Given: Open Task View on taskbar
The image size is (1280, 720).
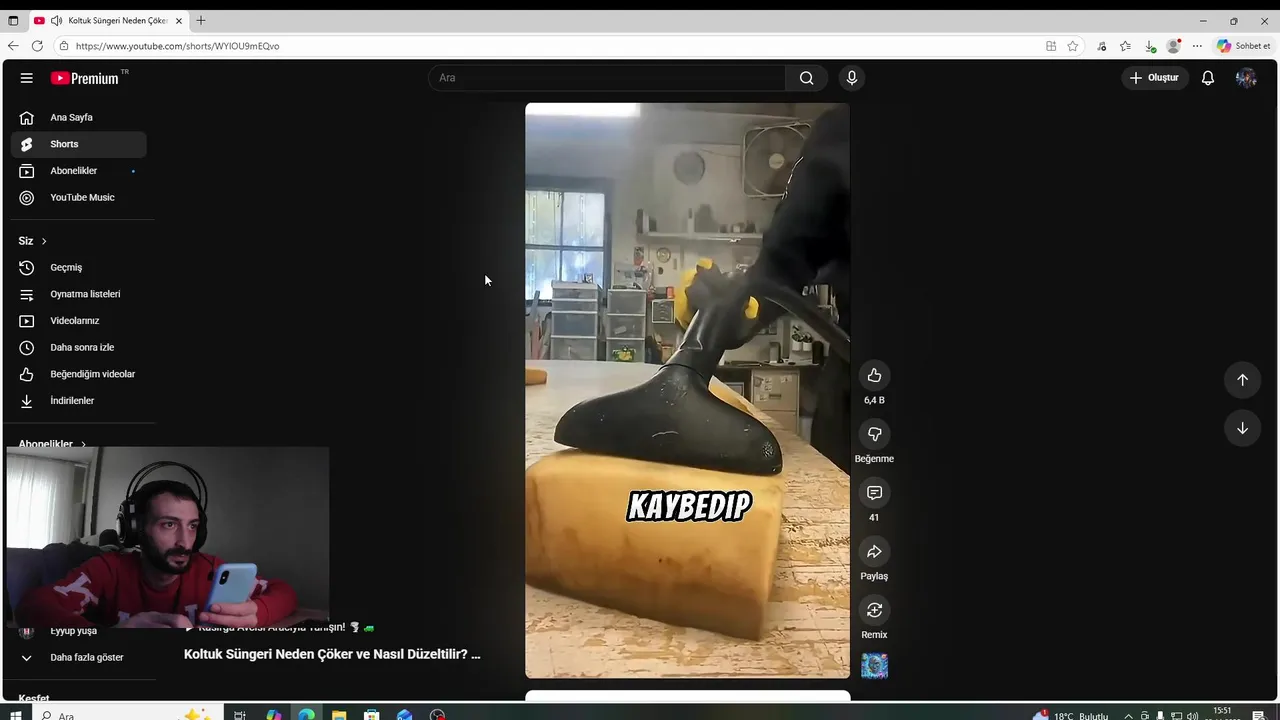Looking at the screenshot, I should coord(240,715).
